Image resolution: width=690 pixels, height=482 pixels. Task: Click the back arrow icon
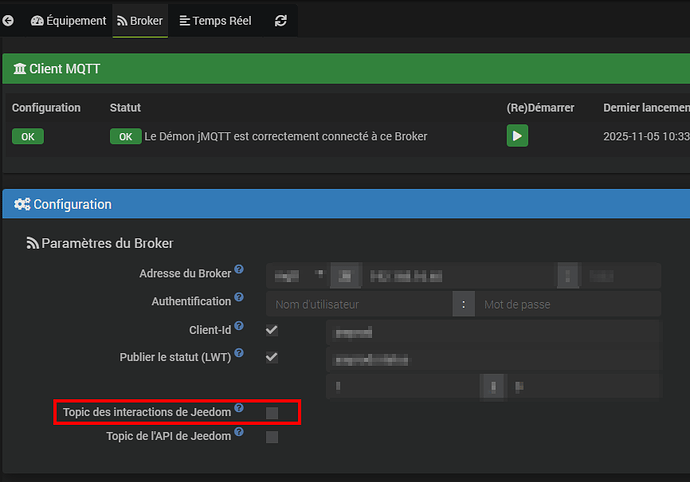[x=9, y=20]
